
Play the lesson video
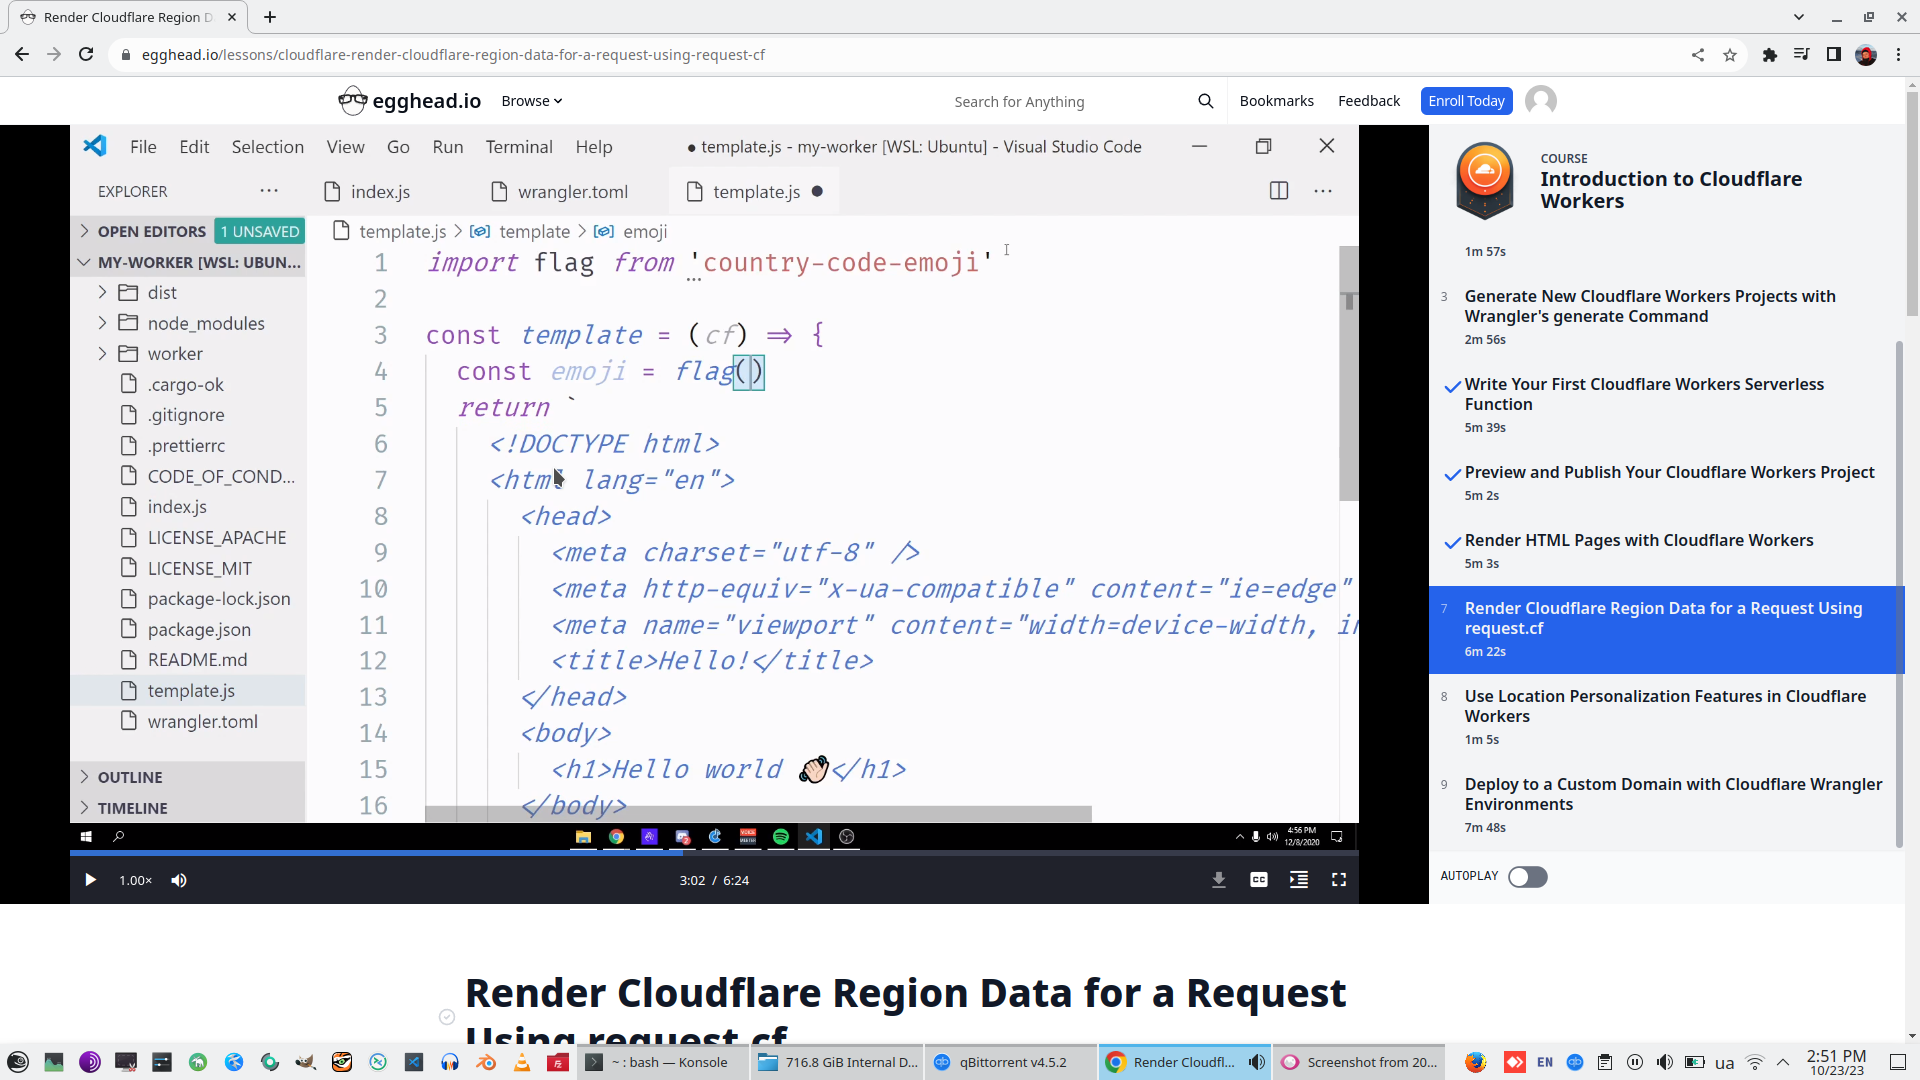[90, 880]
